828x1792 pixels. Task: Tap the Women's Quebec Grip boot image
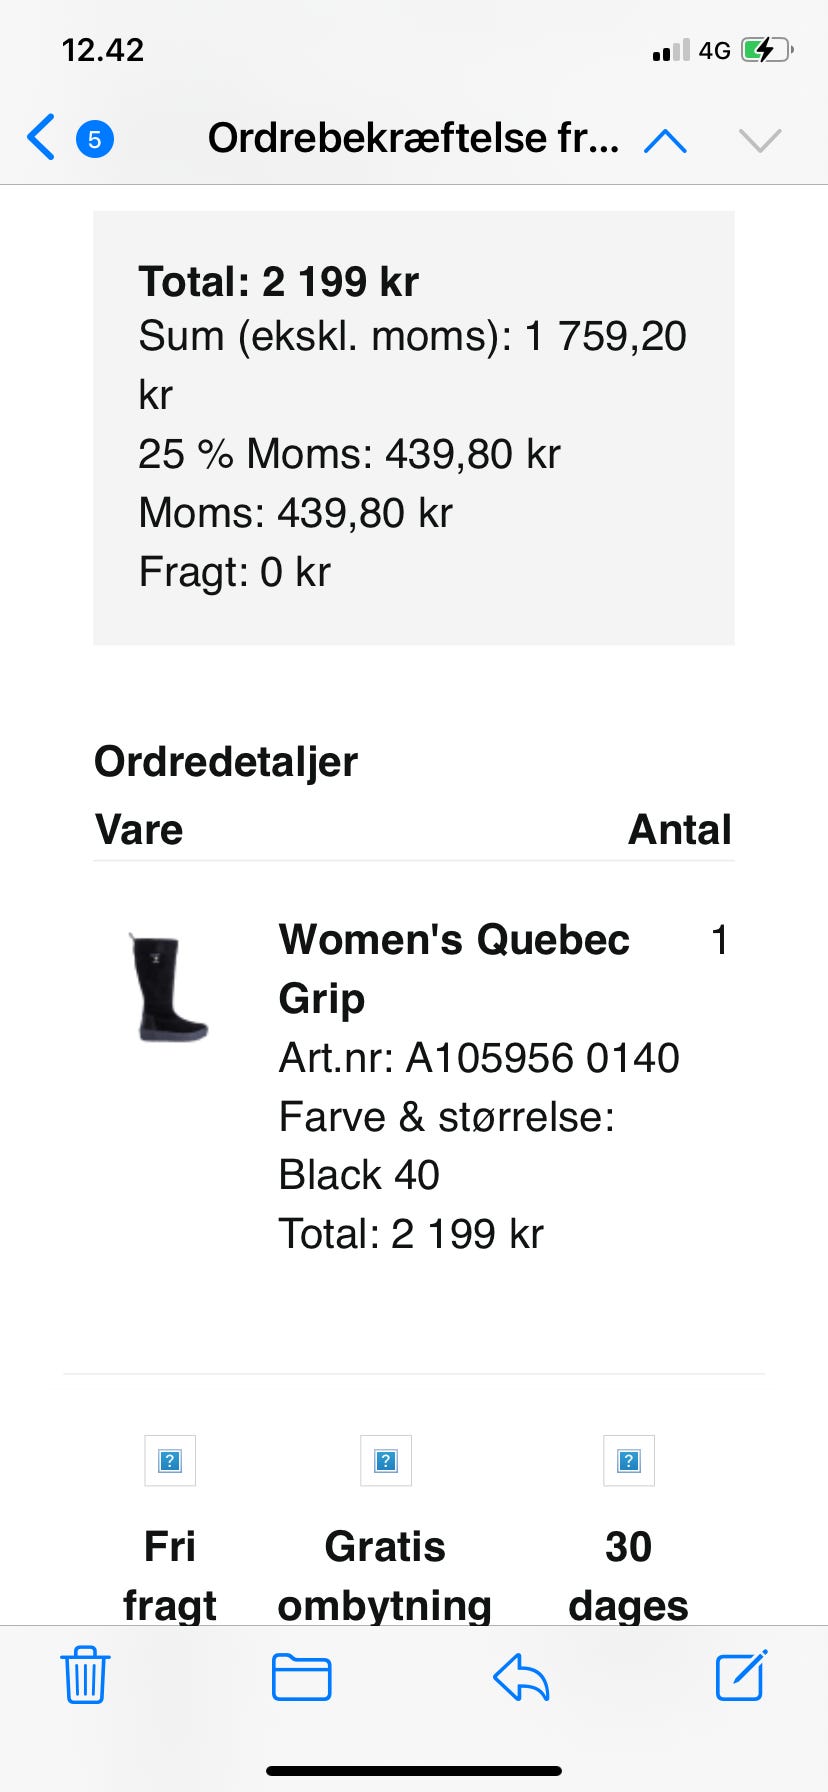168,988
